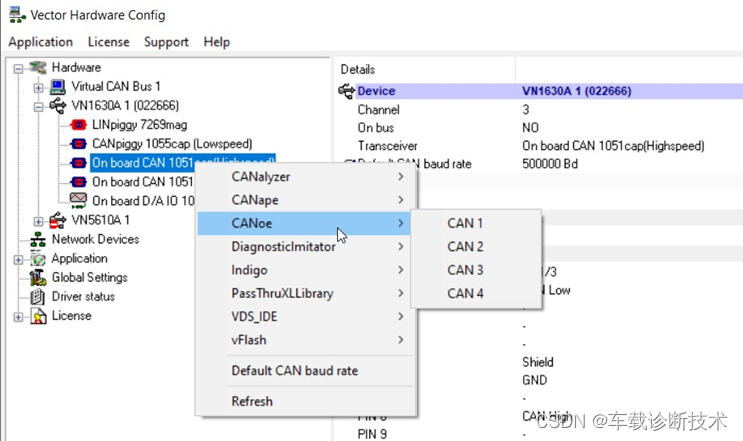Click the Channel row label
Image resolution: width=743 pixels, height=441 pixels.
click(x=378, y=110)
